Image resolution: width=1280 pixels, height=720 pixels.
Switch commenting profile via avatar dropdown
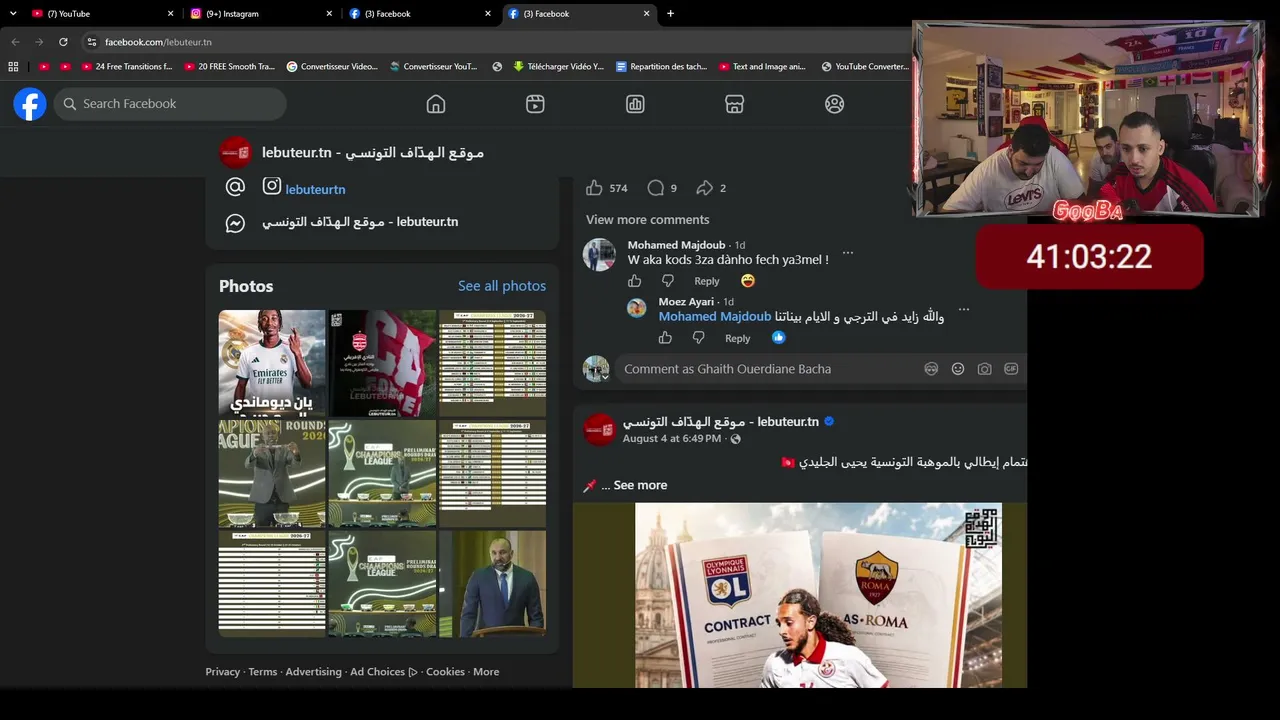596,369
